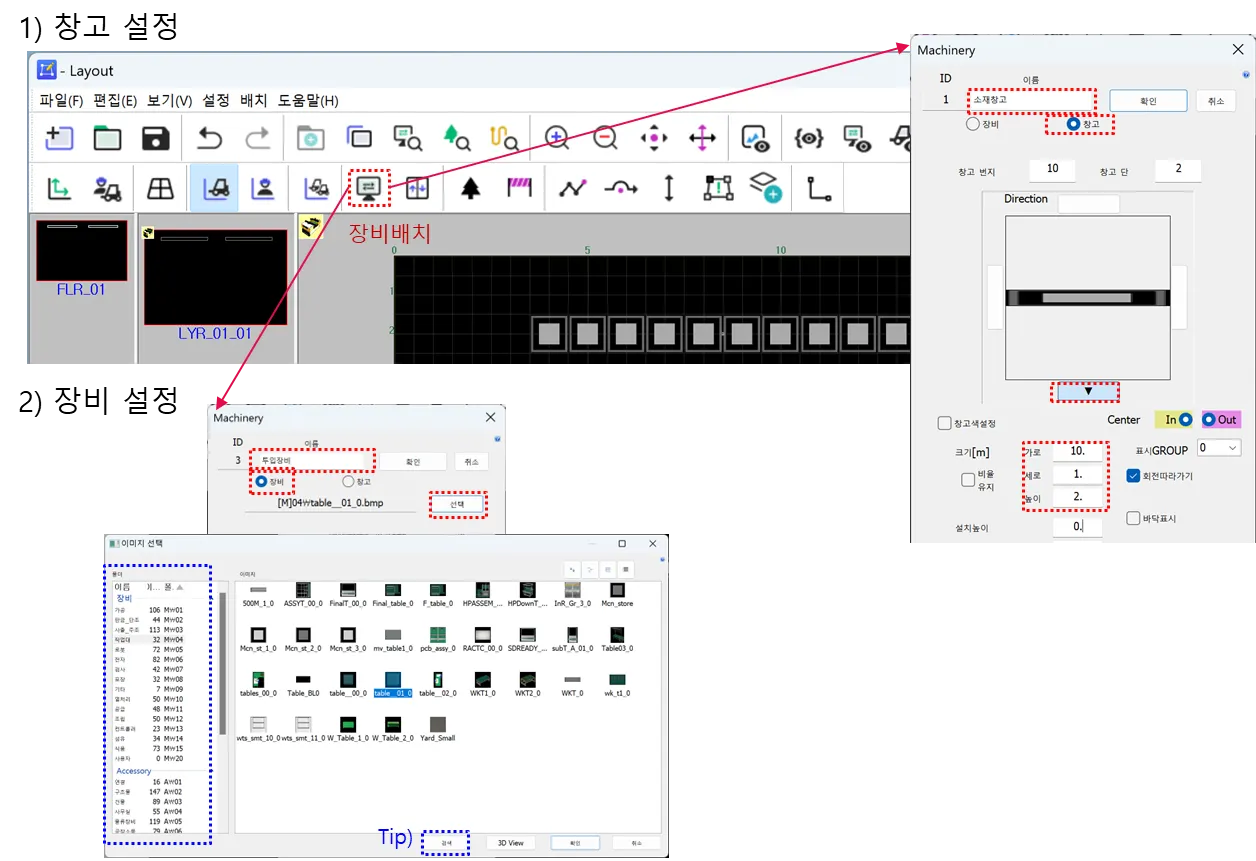Screen dimensions: 1256x861
Task: Enable the 창고색설정 checkbox
Action: click(x=945, y=424)
